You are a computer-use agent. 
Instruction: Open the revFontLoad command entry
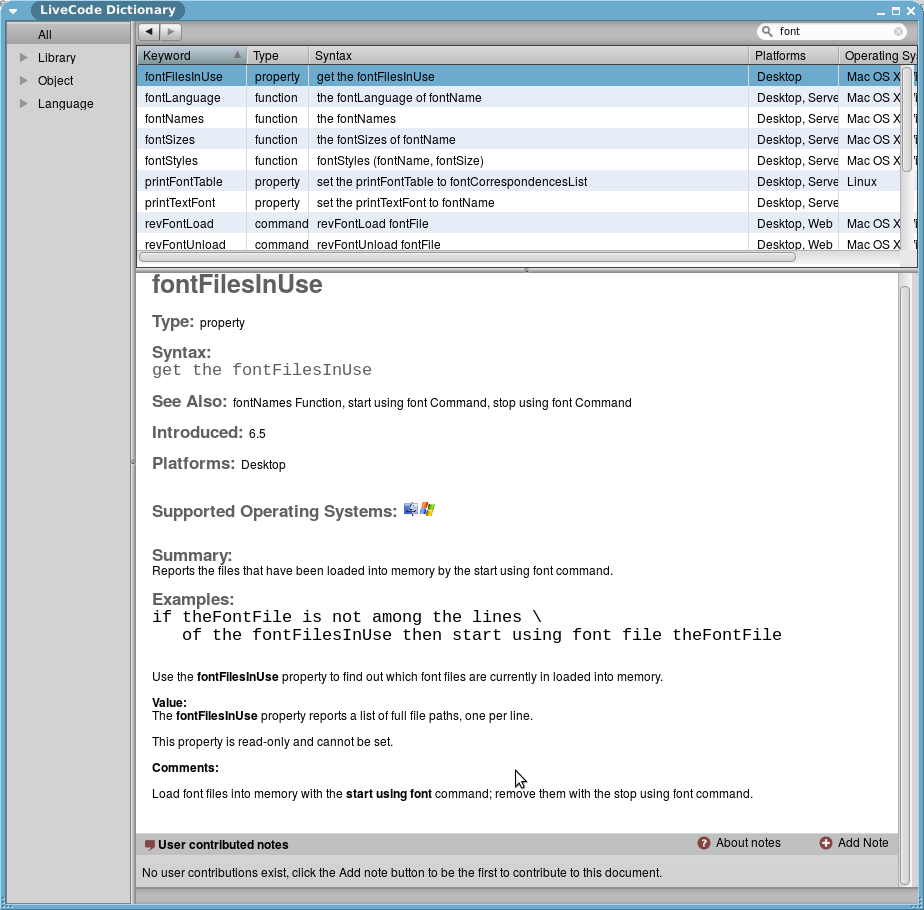(180, 224)
